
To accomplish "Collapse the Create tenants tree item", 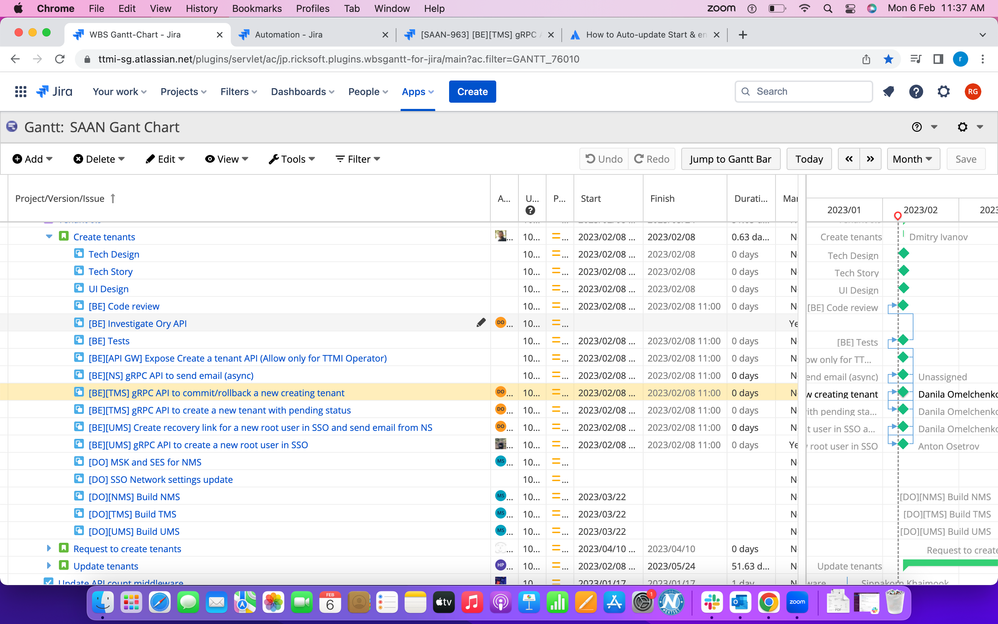I will coord(49,236).
